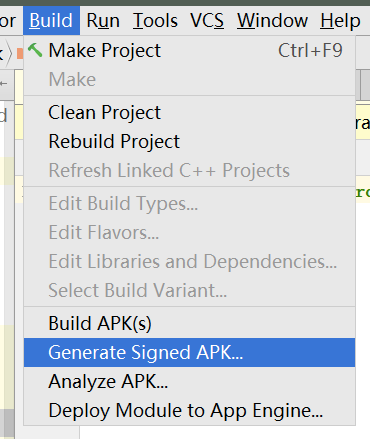The width and height of the screenshot is (370, 439).
Task: Choose Rebuild Project
Action: pos(189,141)
